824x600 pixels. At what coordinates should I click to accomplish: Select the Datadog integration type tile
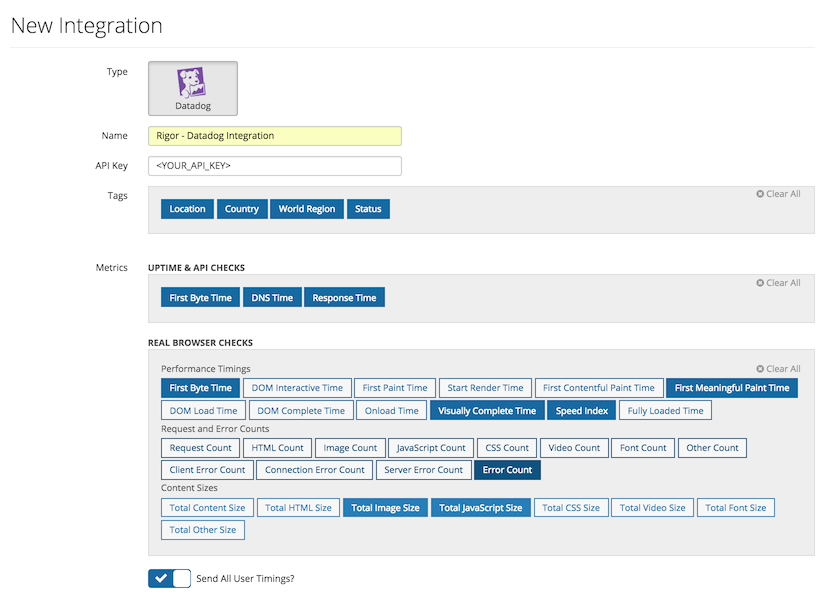click(x=192, y=88)
